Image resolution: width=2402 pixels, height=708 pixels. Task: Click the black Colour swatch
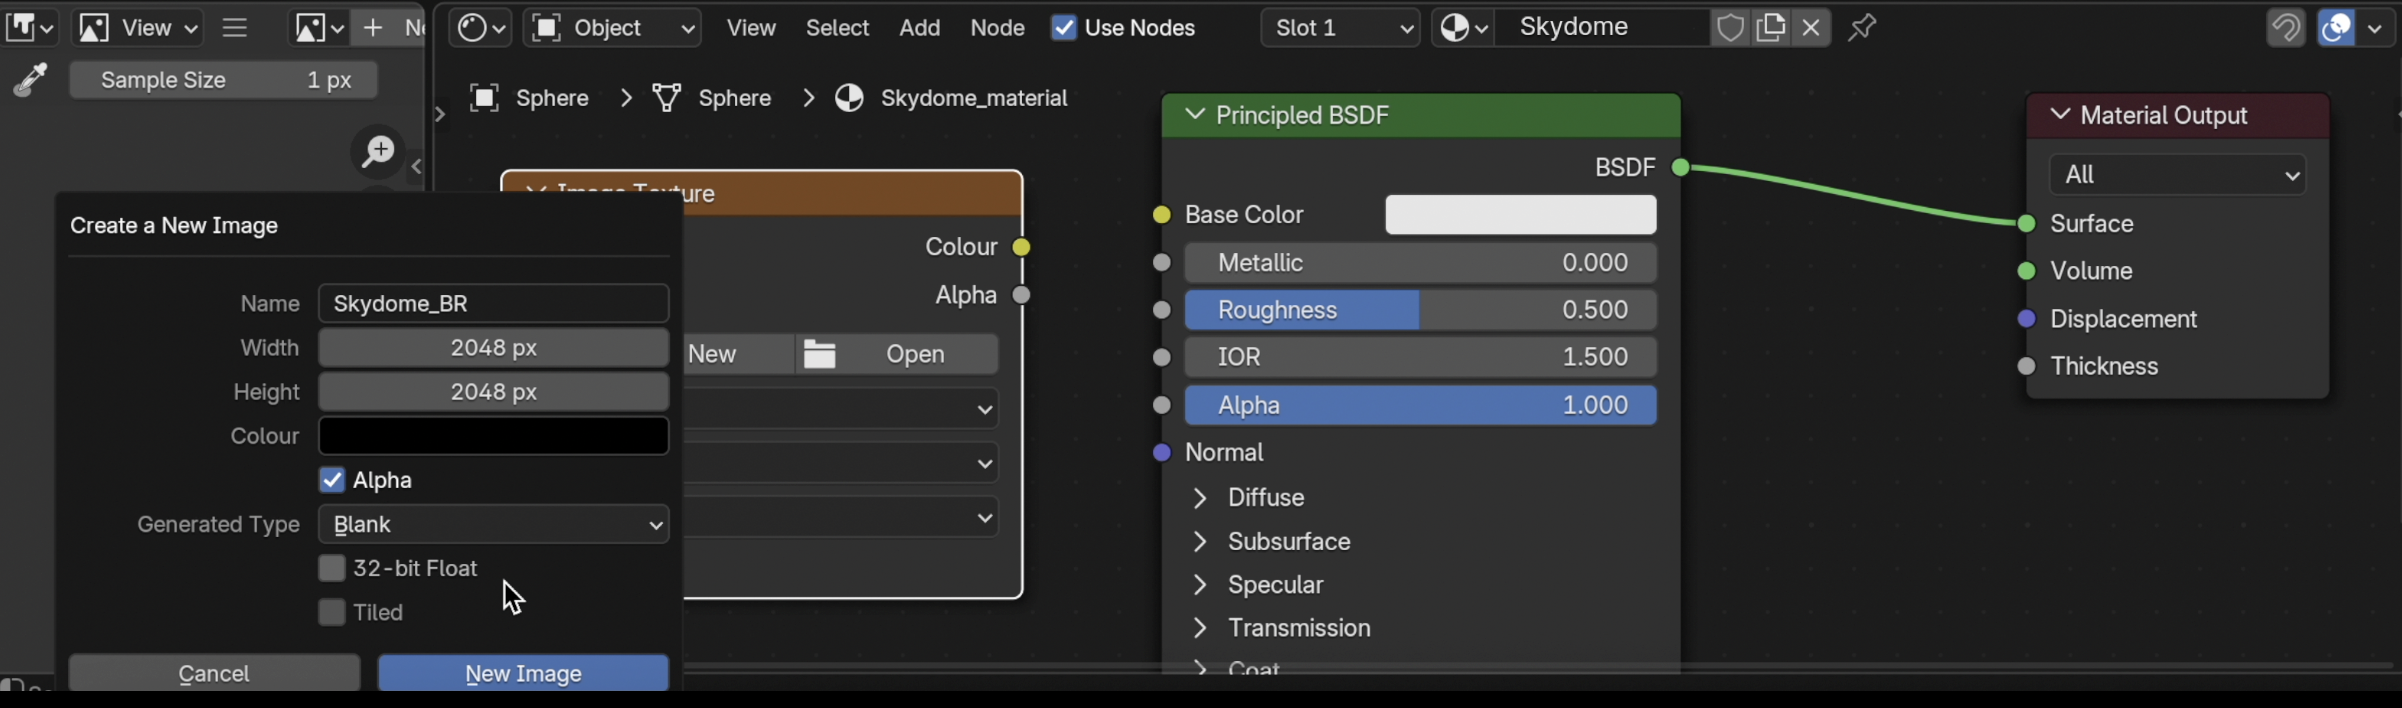click(x=493, y=436)
